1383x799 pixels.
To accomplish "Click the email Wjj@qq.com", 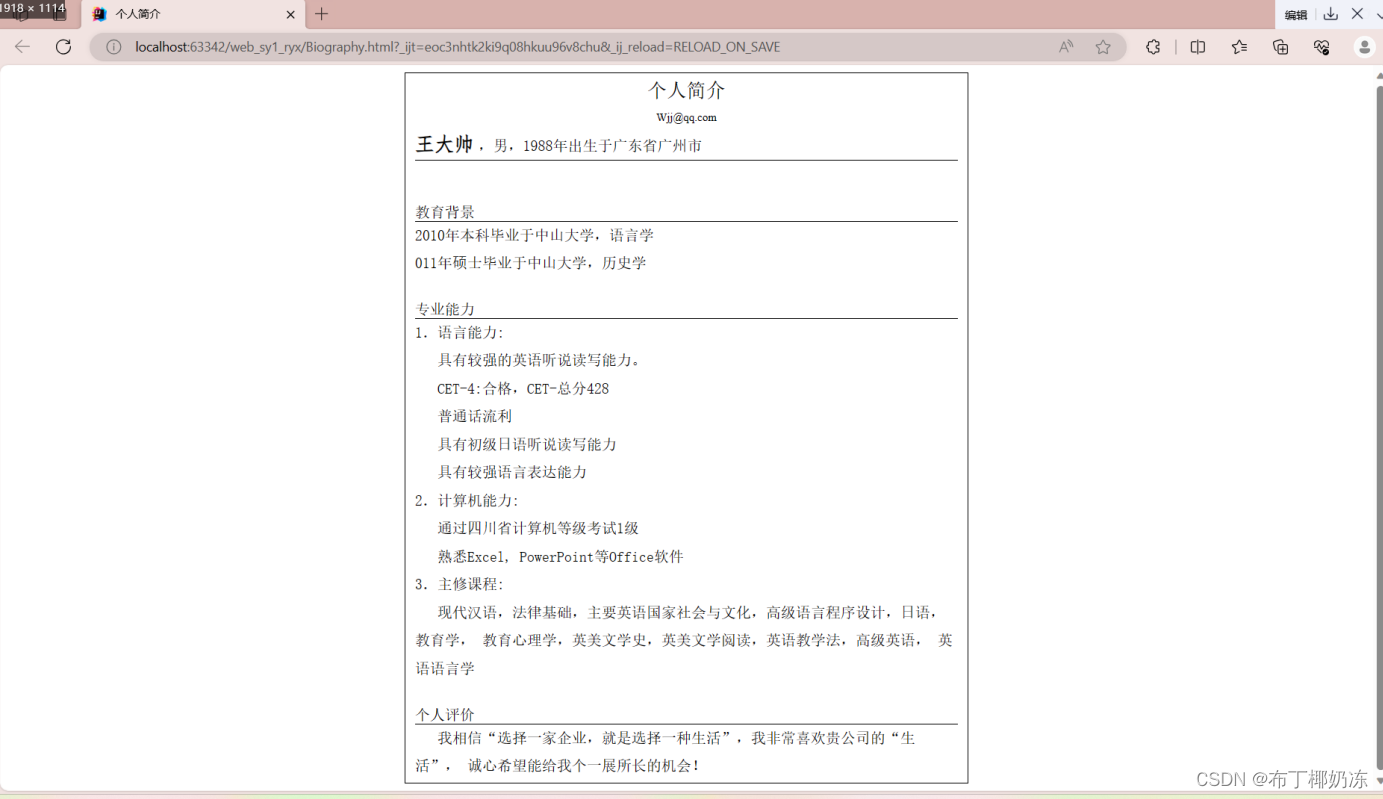I will coord(686,117).
